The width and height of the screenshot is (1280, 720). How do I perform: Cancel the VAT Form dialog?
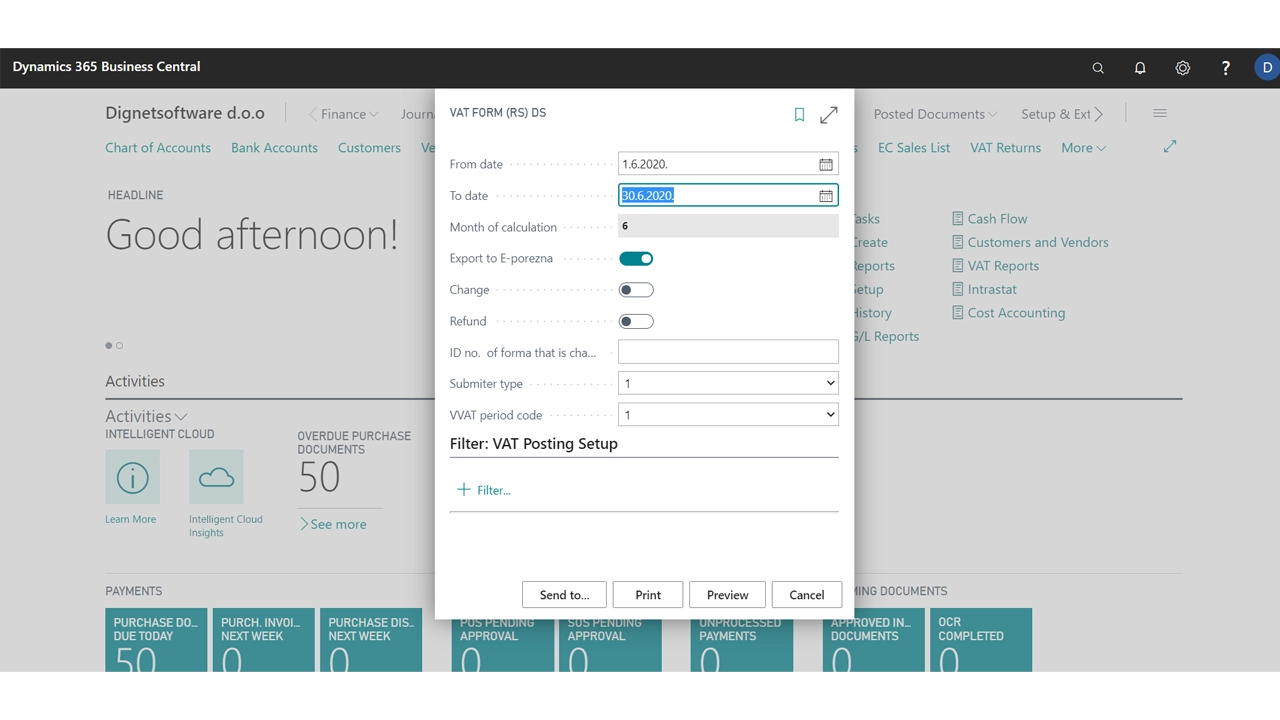point(806,595)
